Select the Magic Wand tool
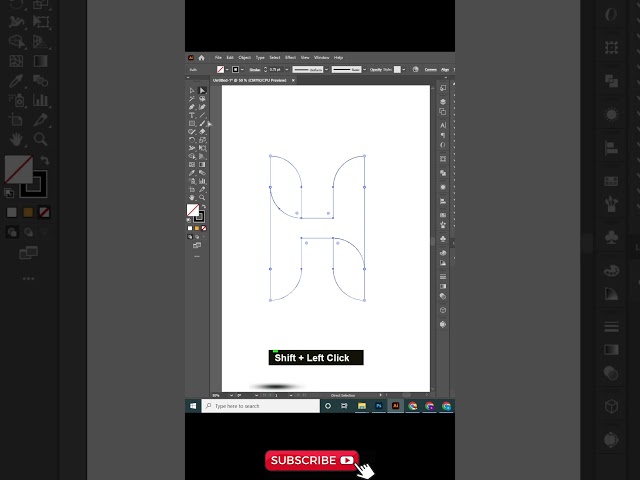Viewport: 640px width, 480px height. (192, 99)
